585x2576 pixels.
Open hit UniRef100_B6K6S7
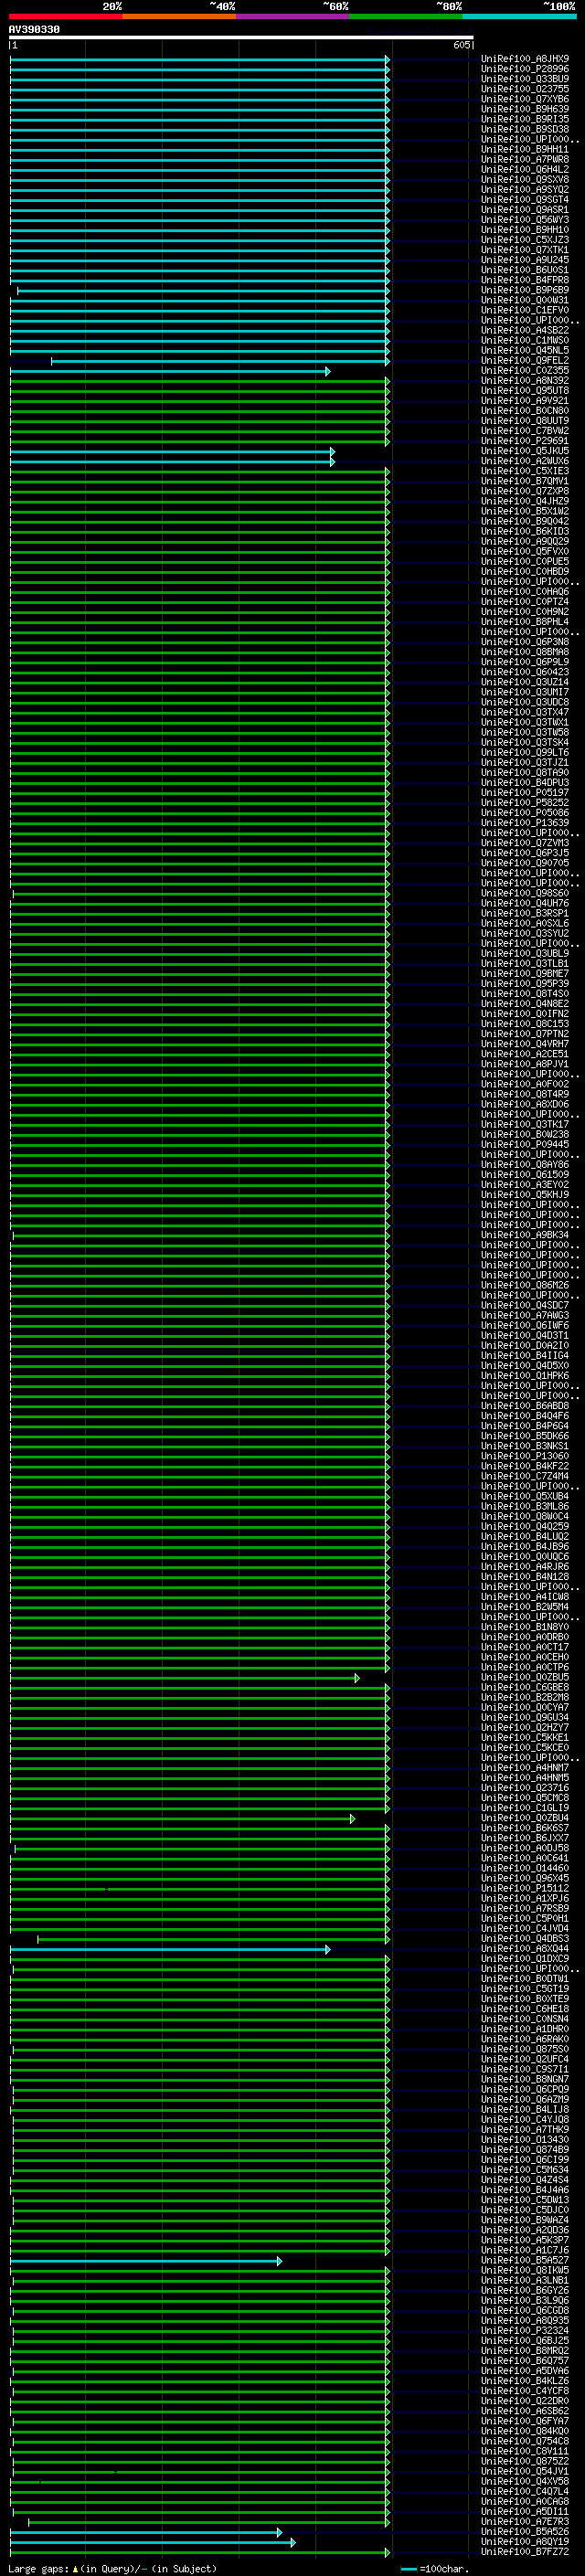(x=525, y=1828)
